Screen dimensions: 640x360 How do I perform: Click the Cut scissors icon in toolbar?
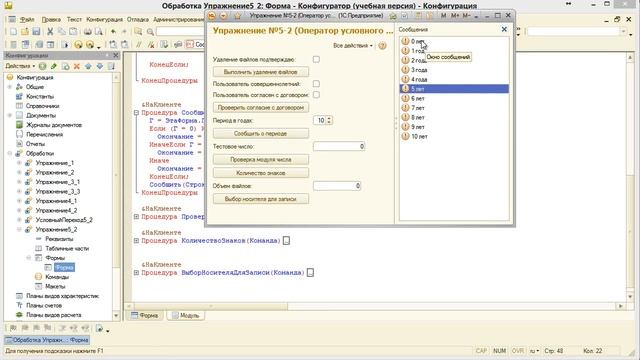coord(50,31)
